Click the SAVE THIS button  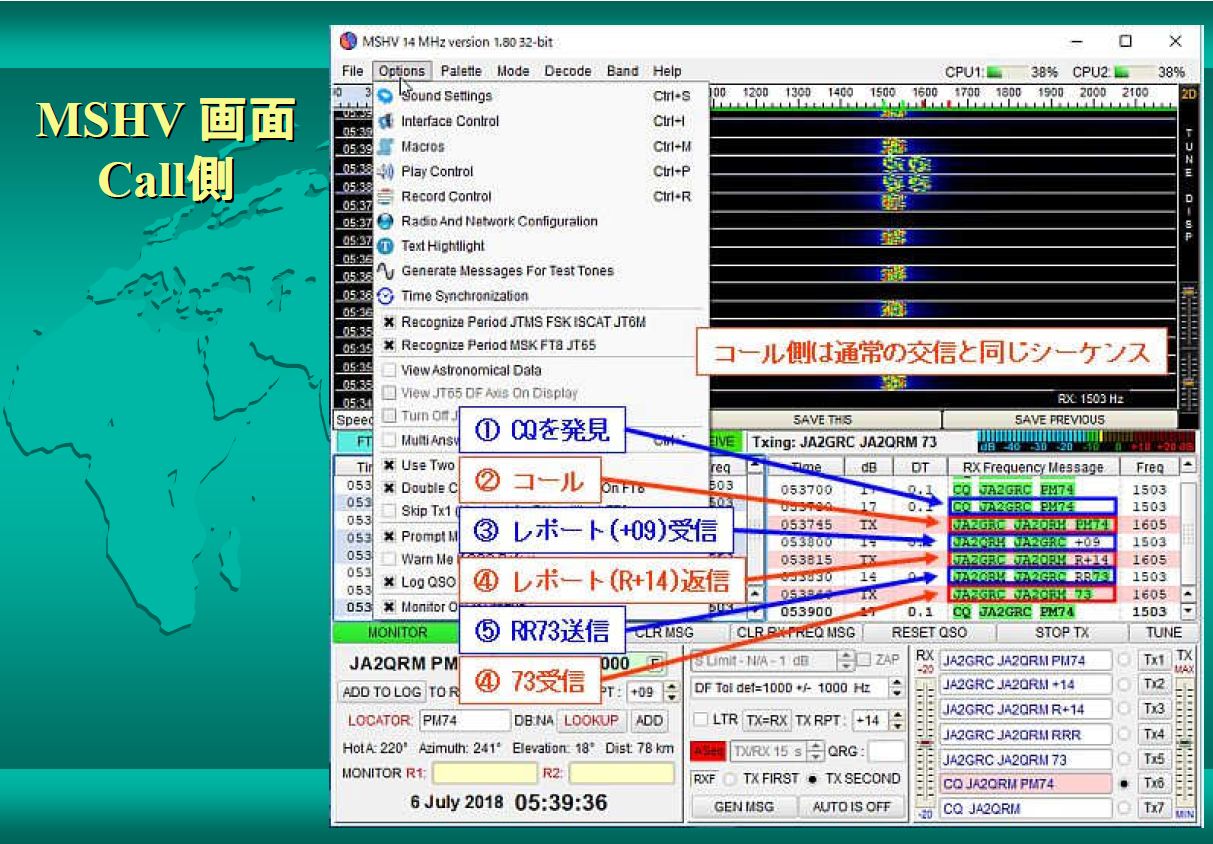pos(822,420)
